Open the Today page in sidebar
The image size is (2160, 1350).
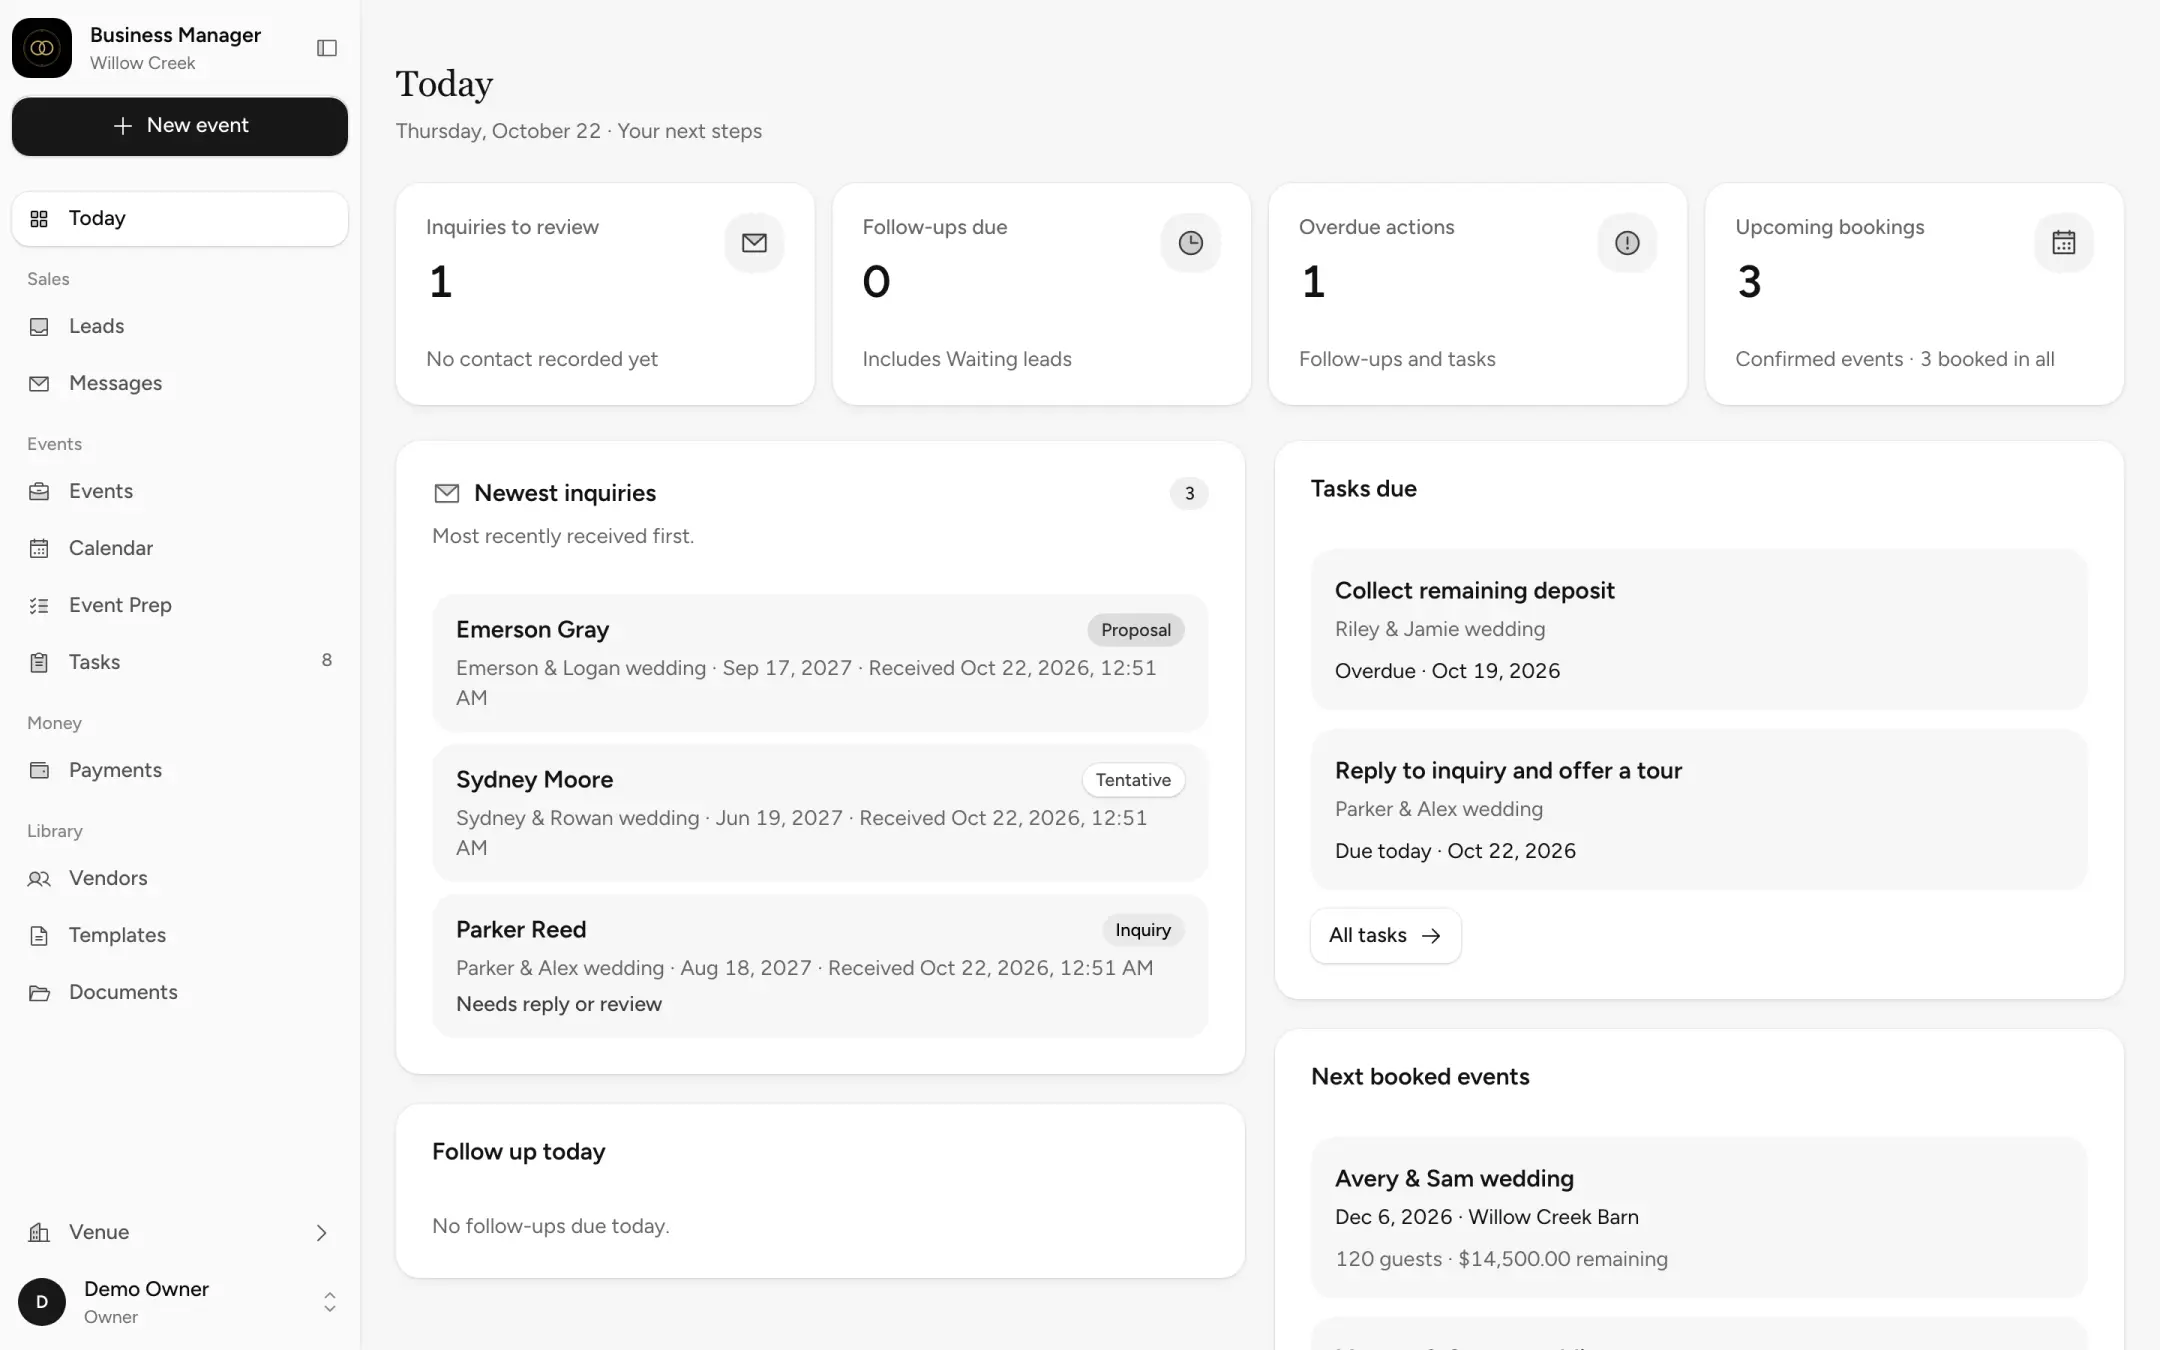coord(180,219)
